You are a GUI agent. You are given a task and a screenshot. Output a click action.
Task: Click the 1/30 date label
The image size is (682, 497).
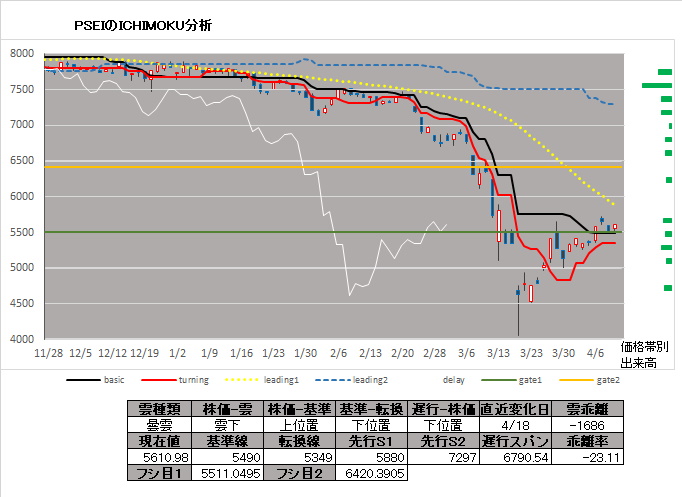[x=305, y=353]
